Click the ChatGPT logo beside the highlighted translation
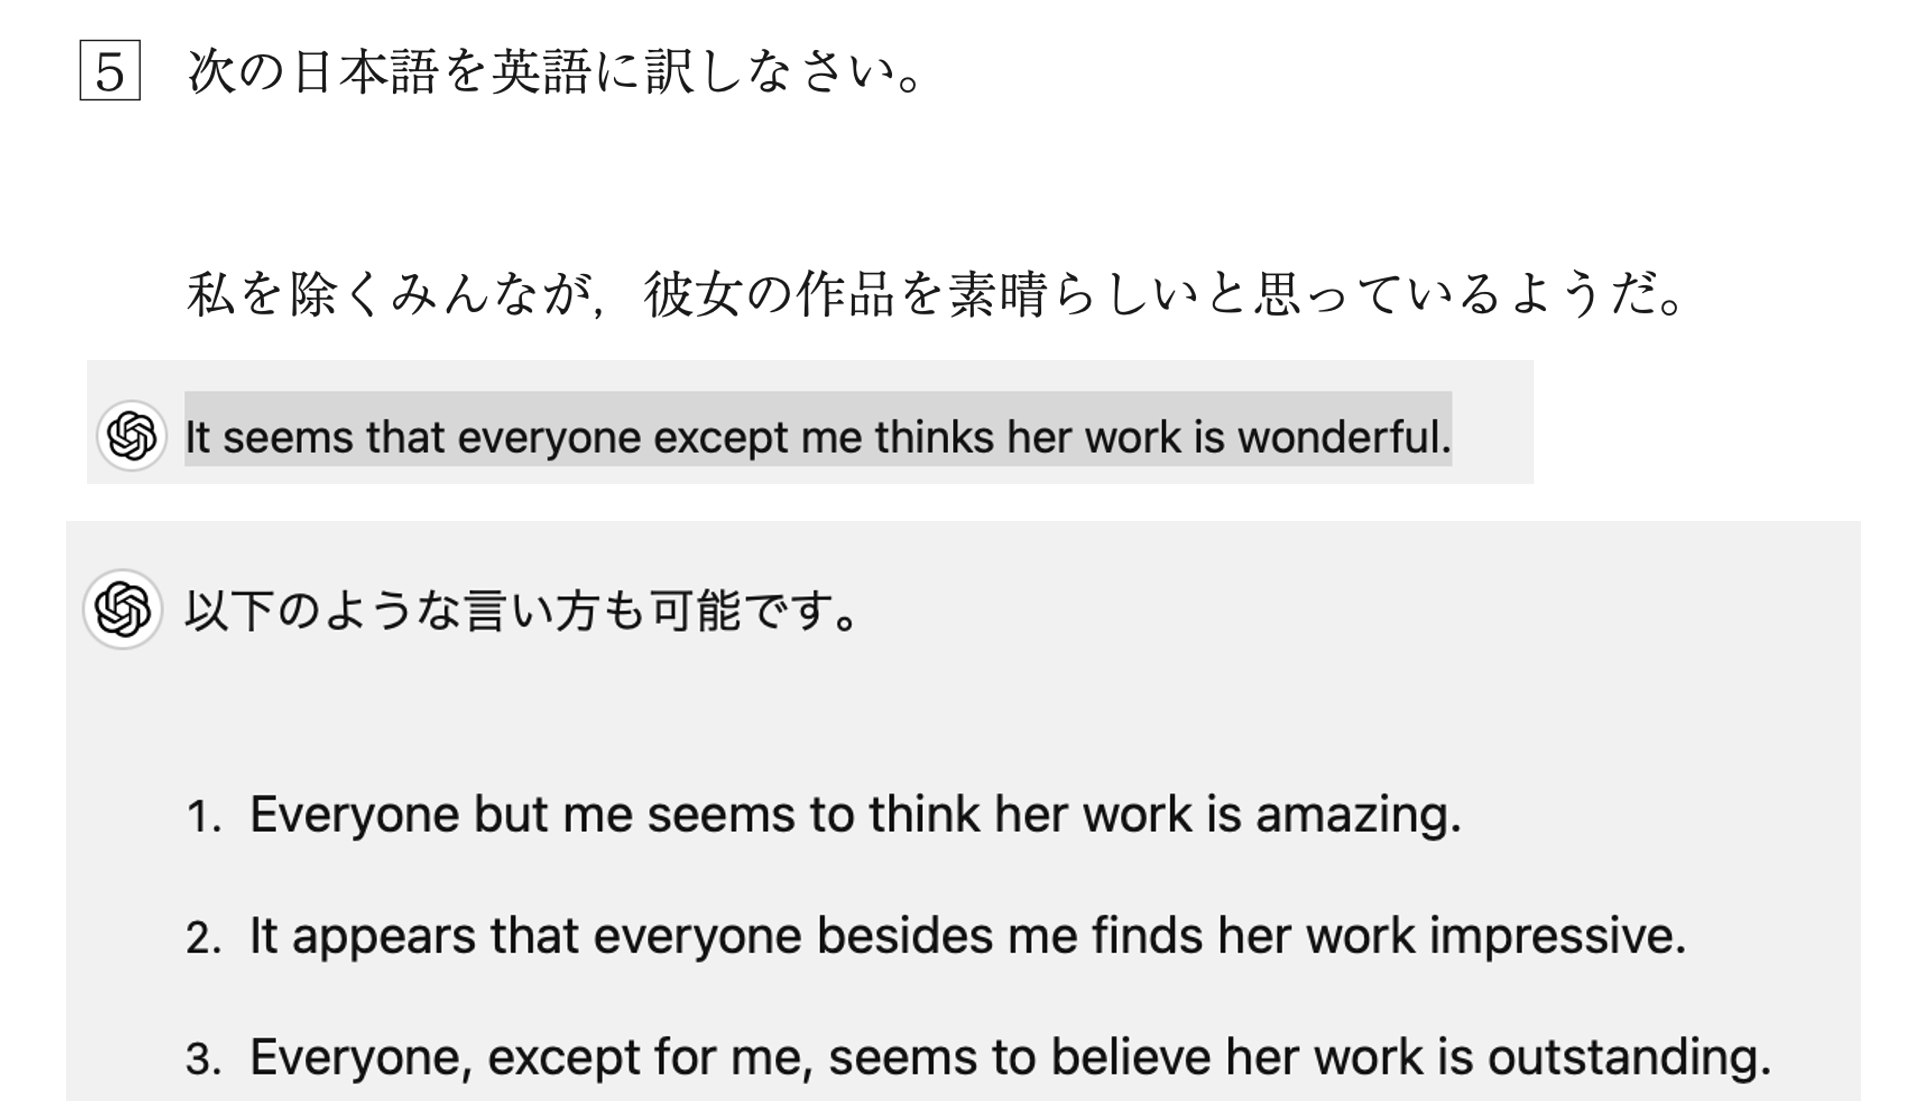Screen dimensions: 1912x1118 tap(131, 436)
